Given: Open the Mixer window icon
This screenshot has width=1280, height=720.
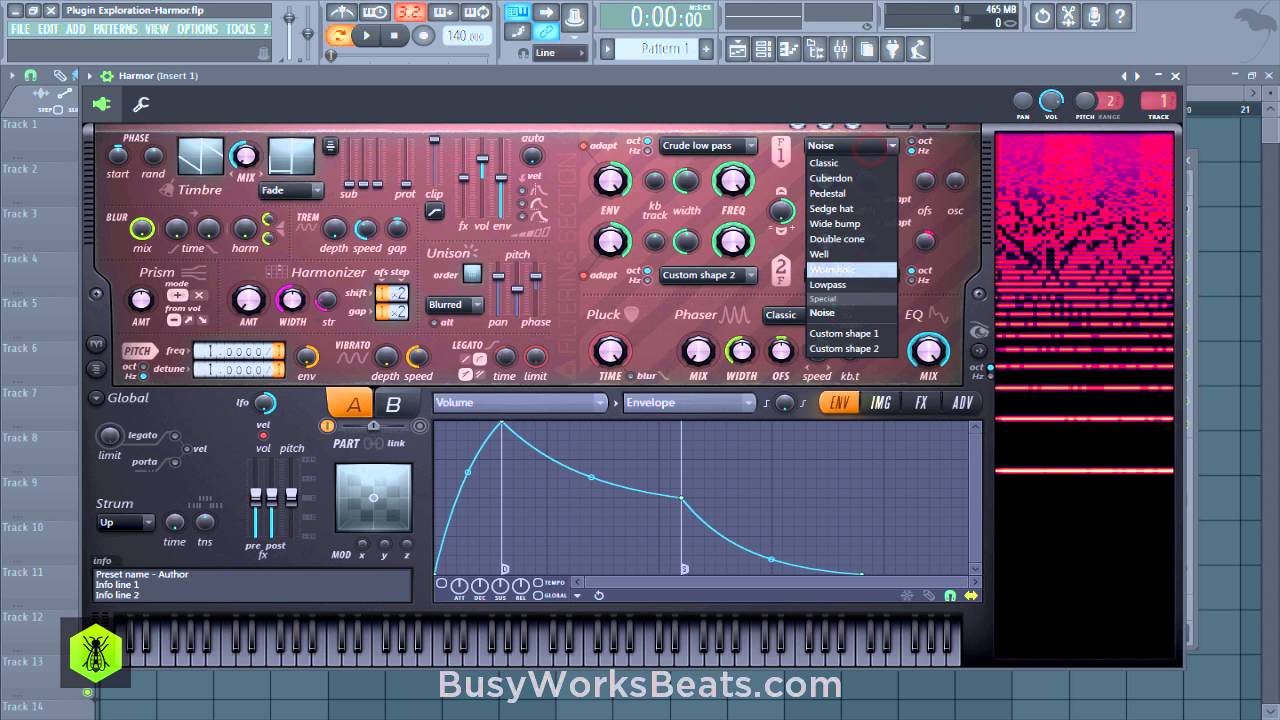Looking at the screenshot, I should click(840, 48).
